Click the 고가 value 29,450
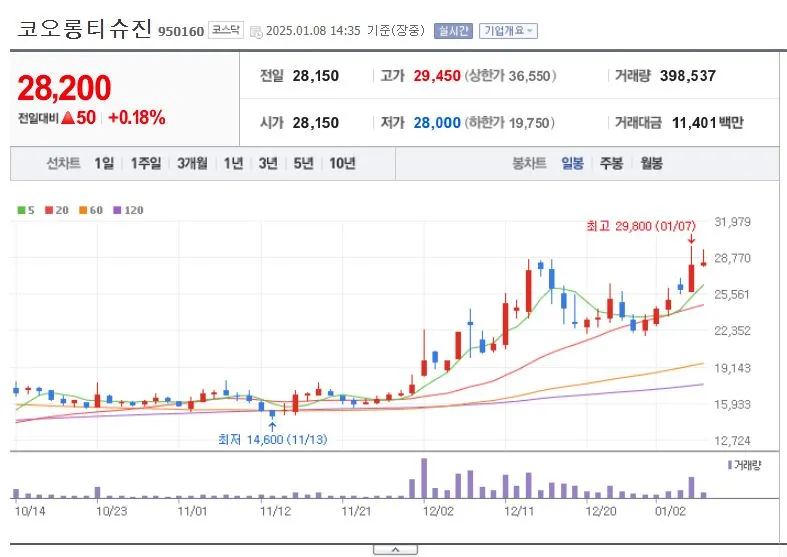 pos(437,76)
